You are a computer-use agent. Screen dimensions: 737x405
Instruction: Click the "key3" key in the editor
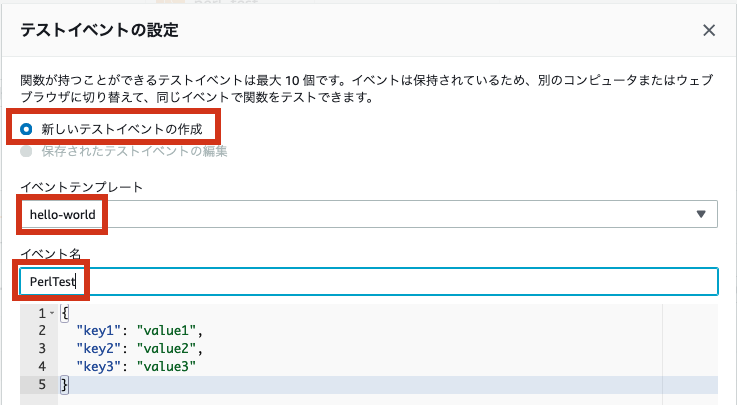click(99, 366)
